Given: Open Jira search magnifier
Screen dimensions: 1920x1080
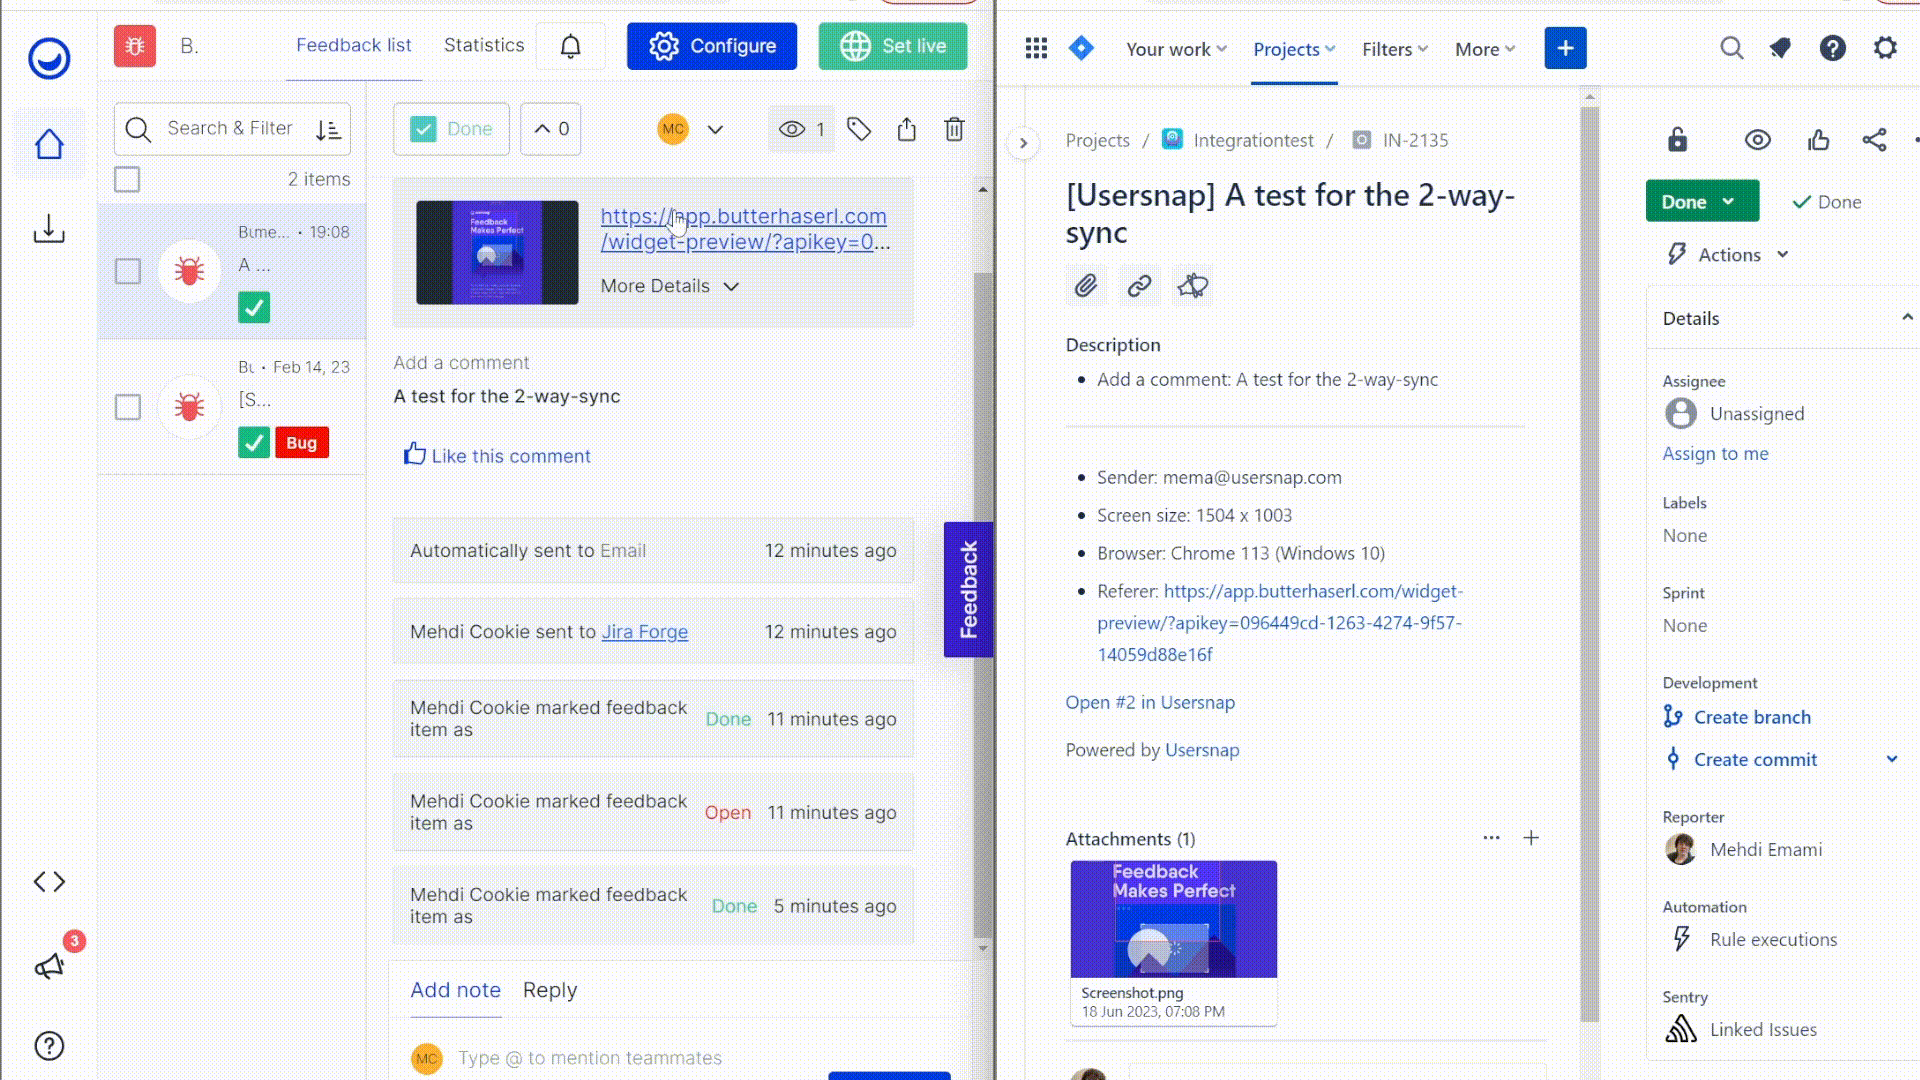Looking at the screenshot, I should point(1732,48).
